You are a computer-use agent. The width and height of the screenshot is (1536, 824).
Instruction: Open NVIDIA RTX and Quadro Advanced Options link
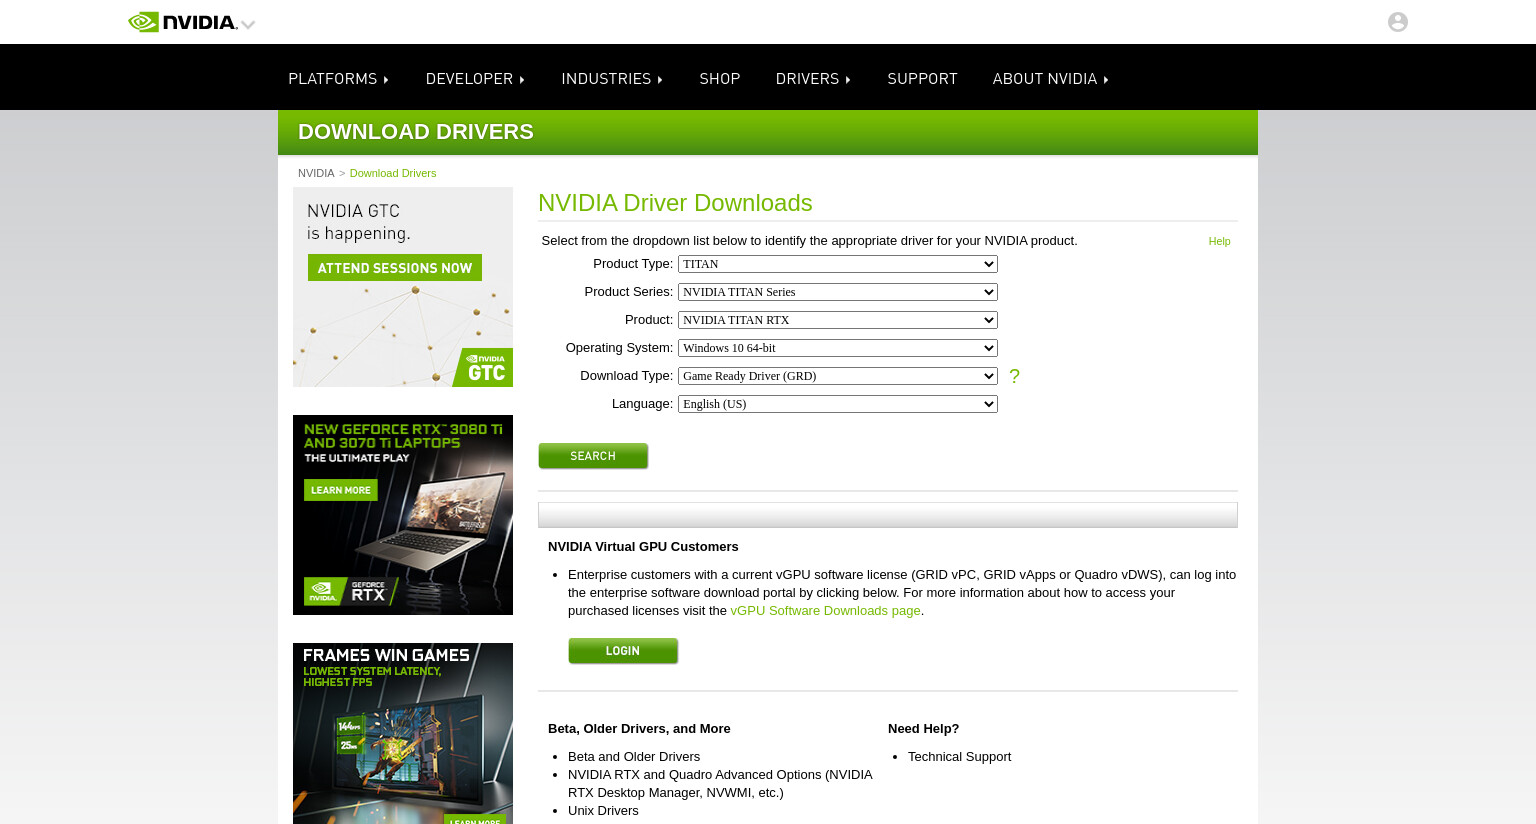720,784
